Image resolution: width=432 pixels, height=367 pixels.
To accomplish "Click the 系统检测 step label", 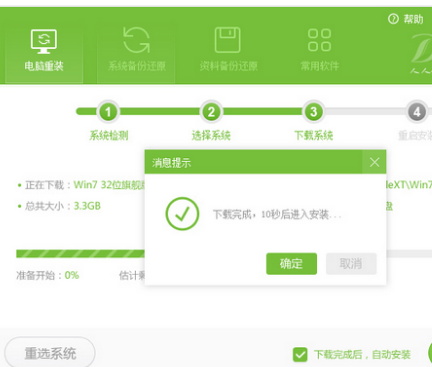I will pos(108,135).
